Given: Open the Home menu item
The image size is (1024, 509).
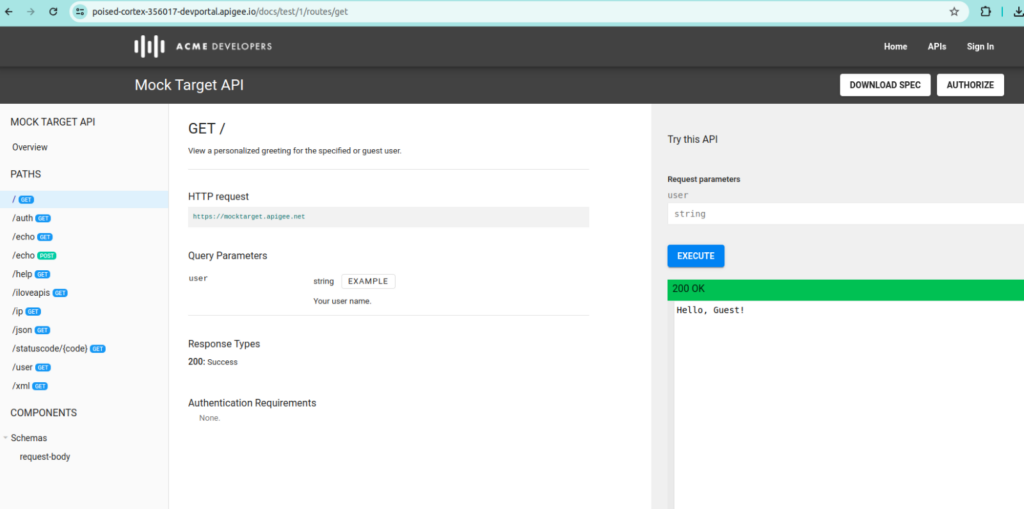Looking at the screenshot, I should coord(895,46).
